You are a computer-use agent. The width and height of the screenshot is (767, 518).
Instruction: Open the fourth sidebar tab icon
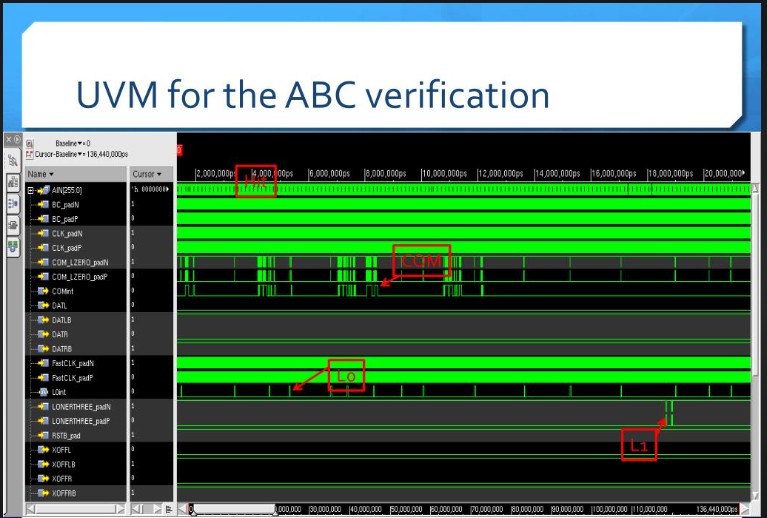point(13,225)
